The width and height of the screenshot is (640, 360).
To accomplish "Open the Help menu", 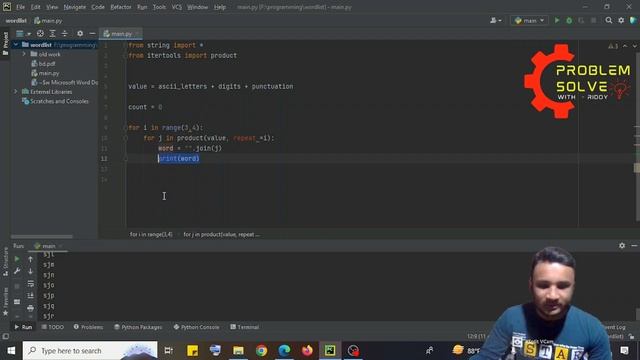I will [x=220, y=7].
